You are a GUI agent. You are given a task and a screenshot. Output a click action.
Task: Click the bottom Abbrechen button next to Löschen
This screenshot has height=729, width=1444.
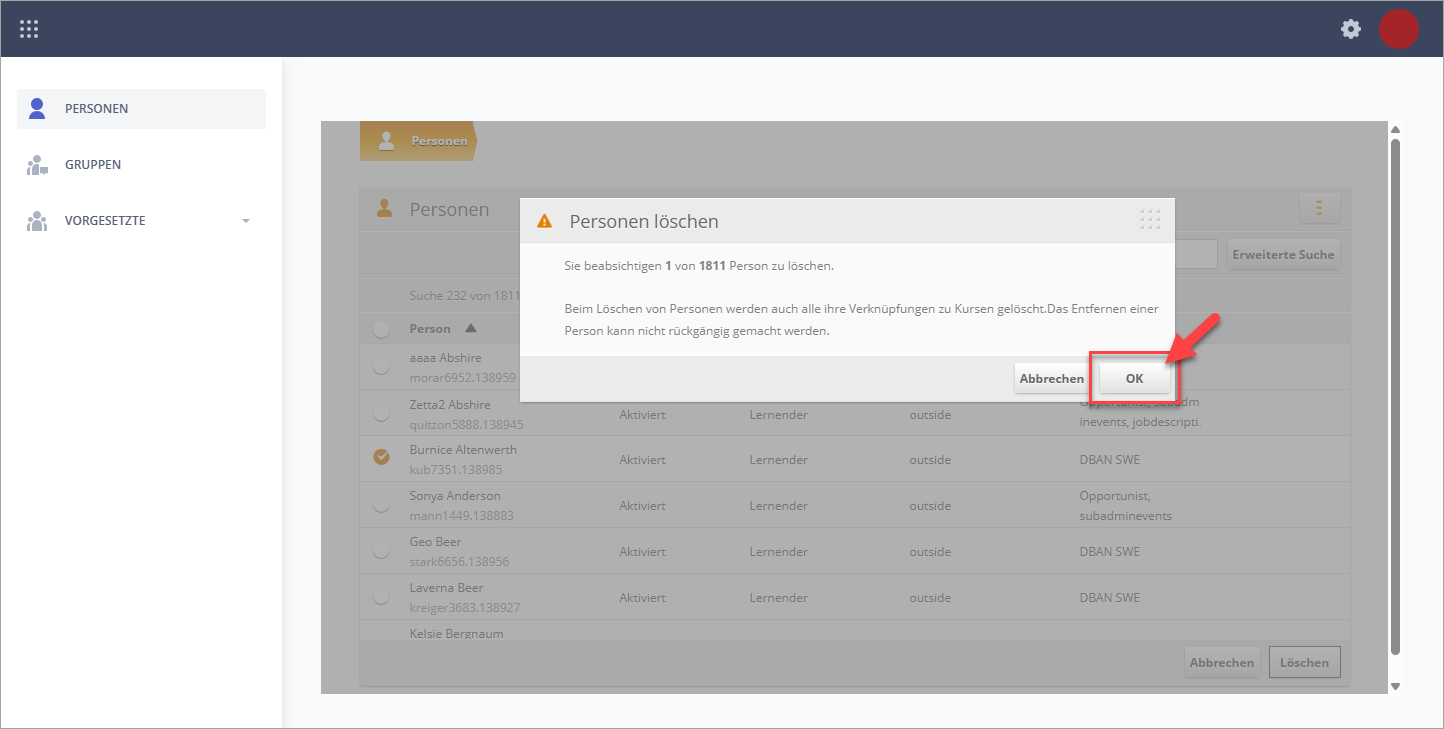click(x=1221, y=662)
